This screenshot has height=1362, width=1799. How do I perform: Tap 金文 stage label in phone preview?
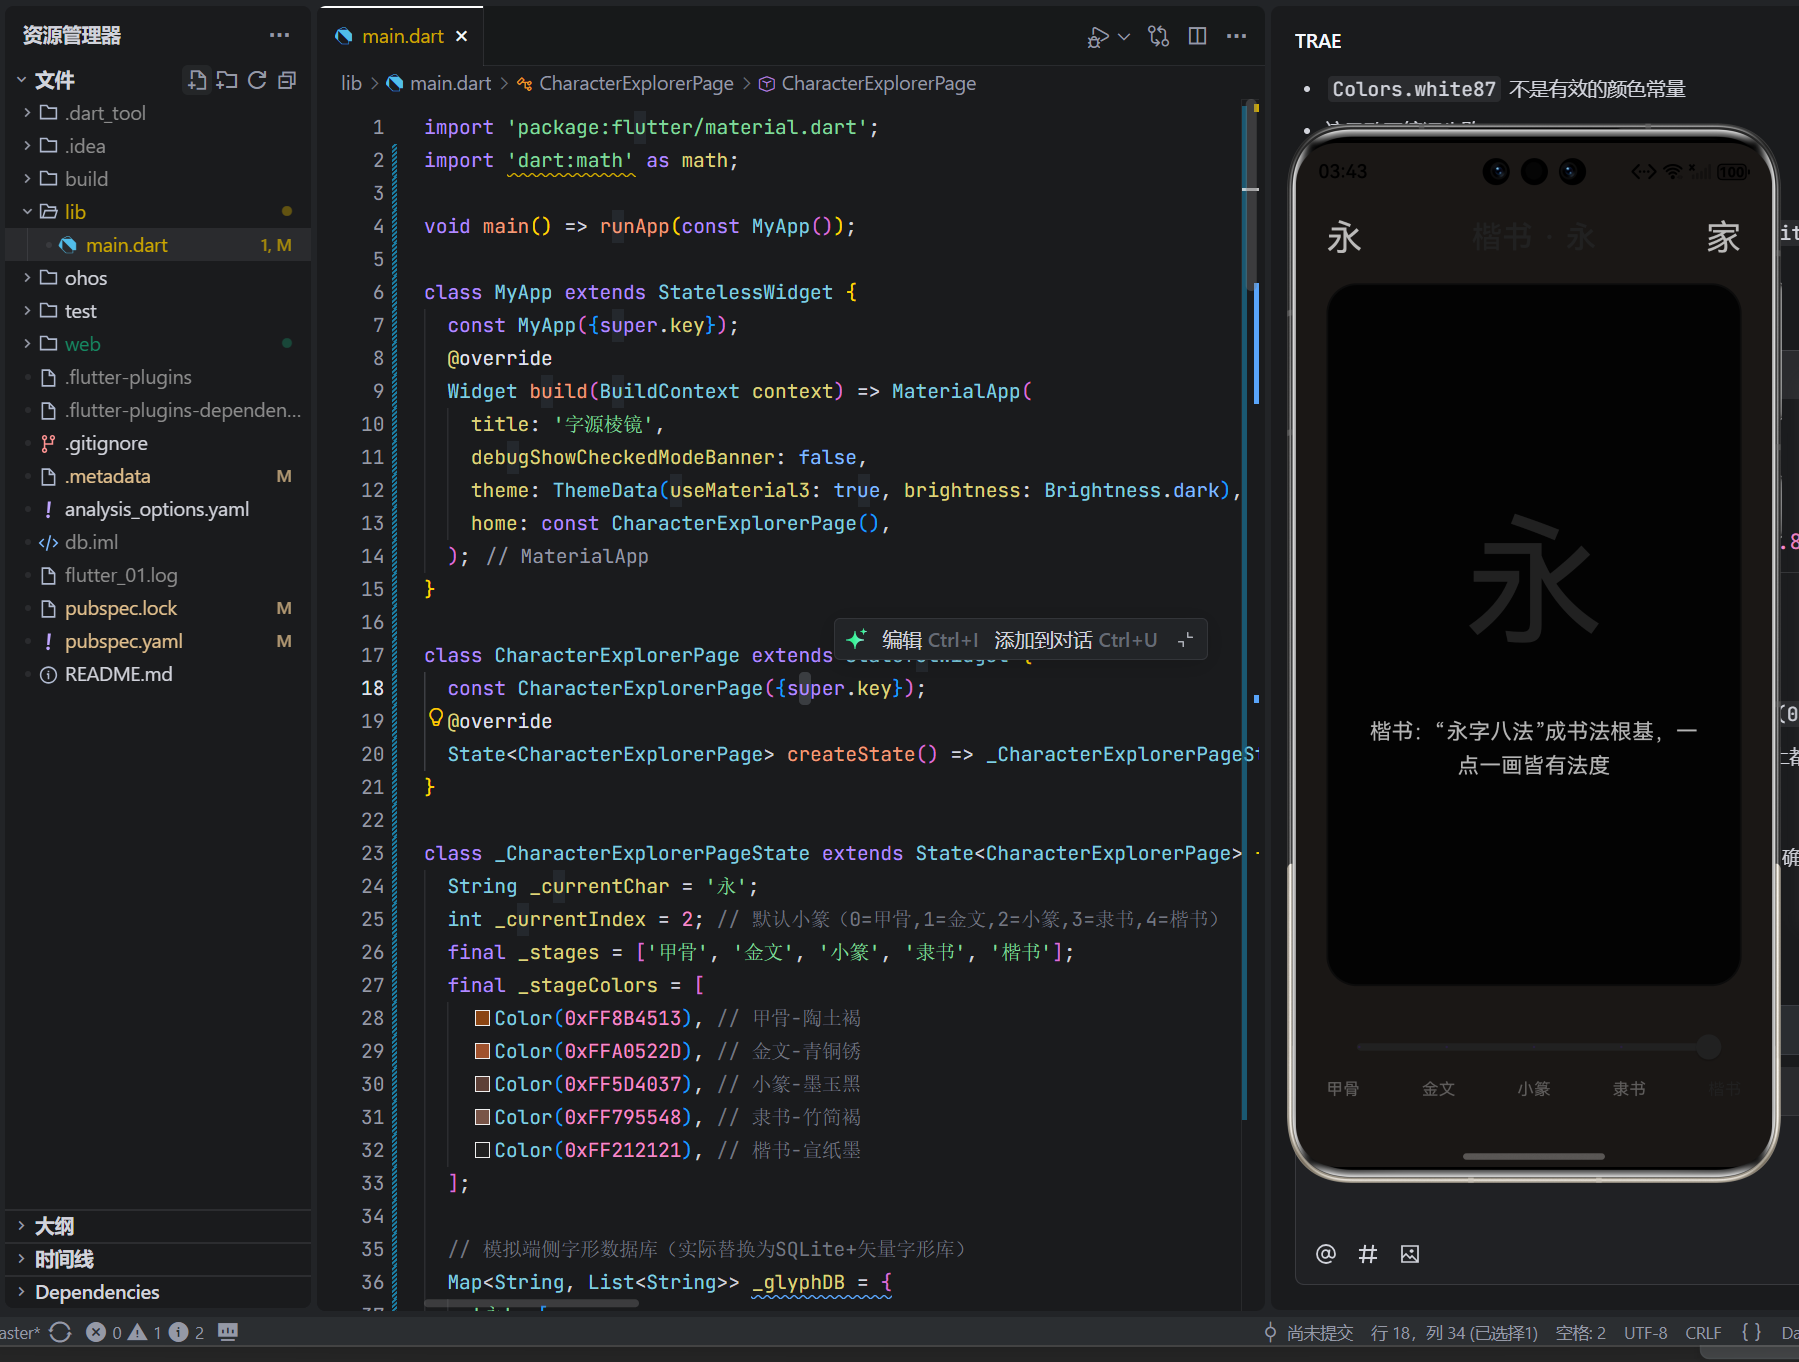click(x=1438, y=1088)
